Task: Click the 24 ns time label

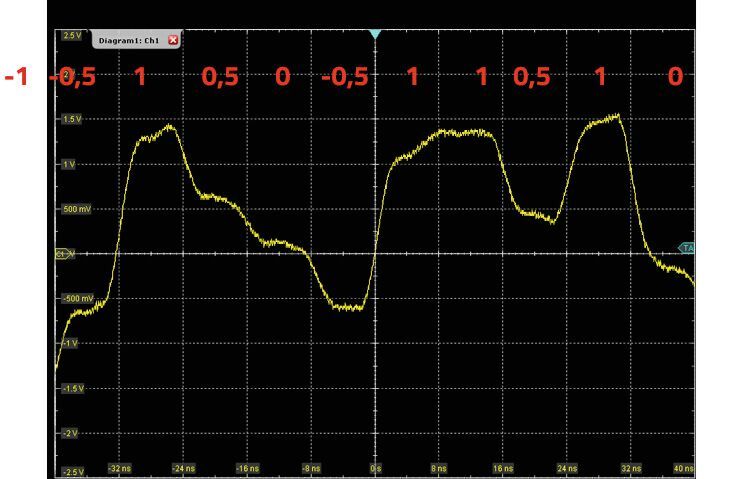Action: pos(567,468)
